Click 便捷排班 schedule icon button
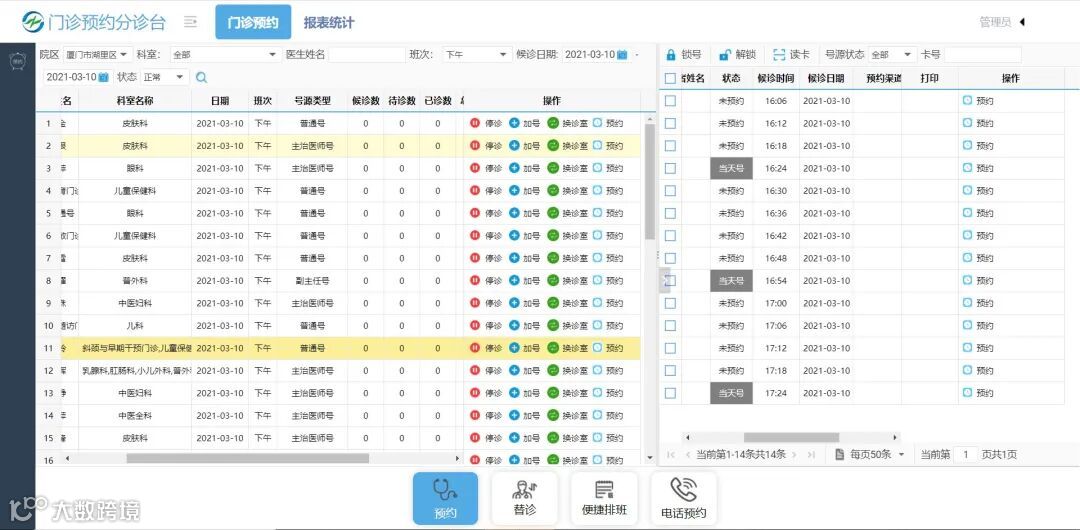 click(603, 498)
